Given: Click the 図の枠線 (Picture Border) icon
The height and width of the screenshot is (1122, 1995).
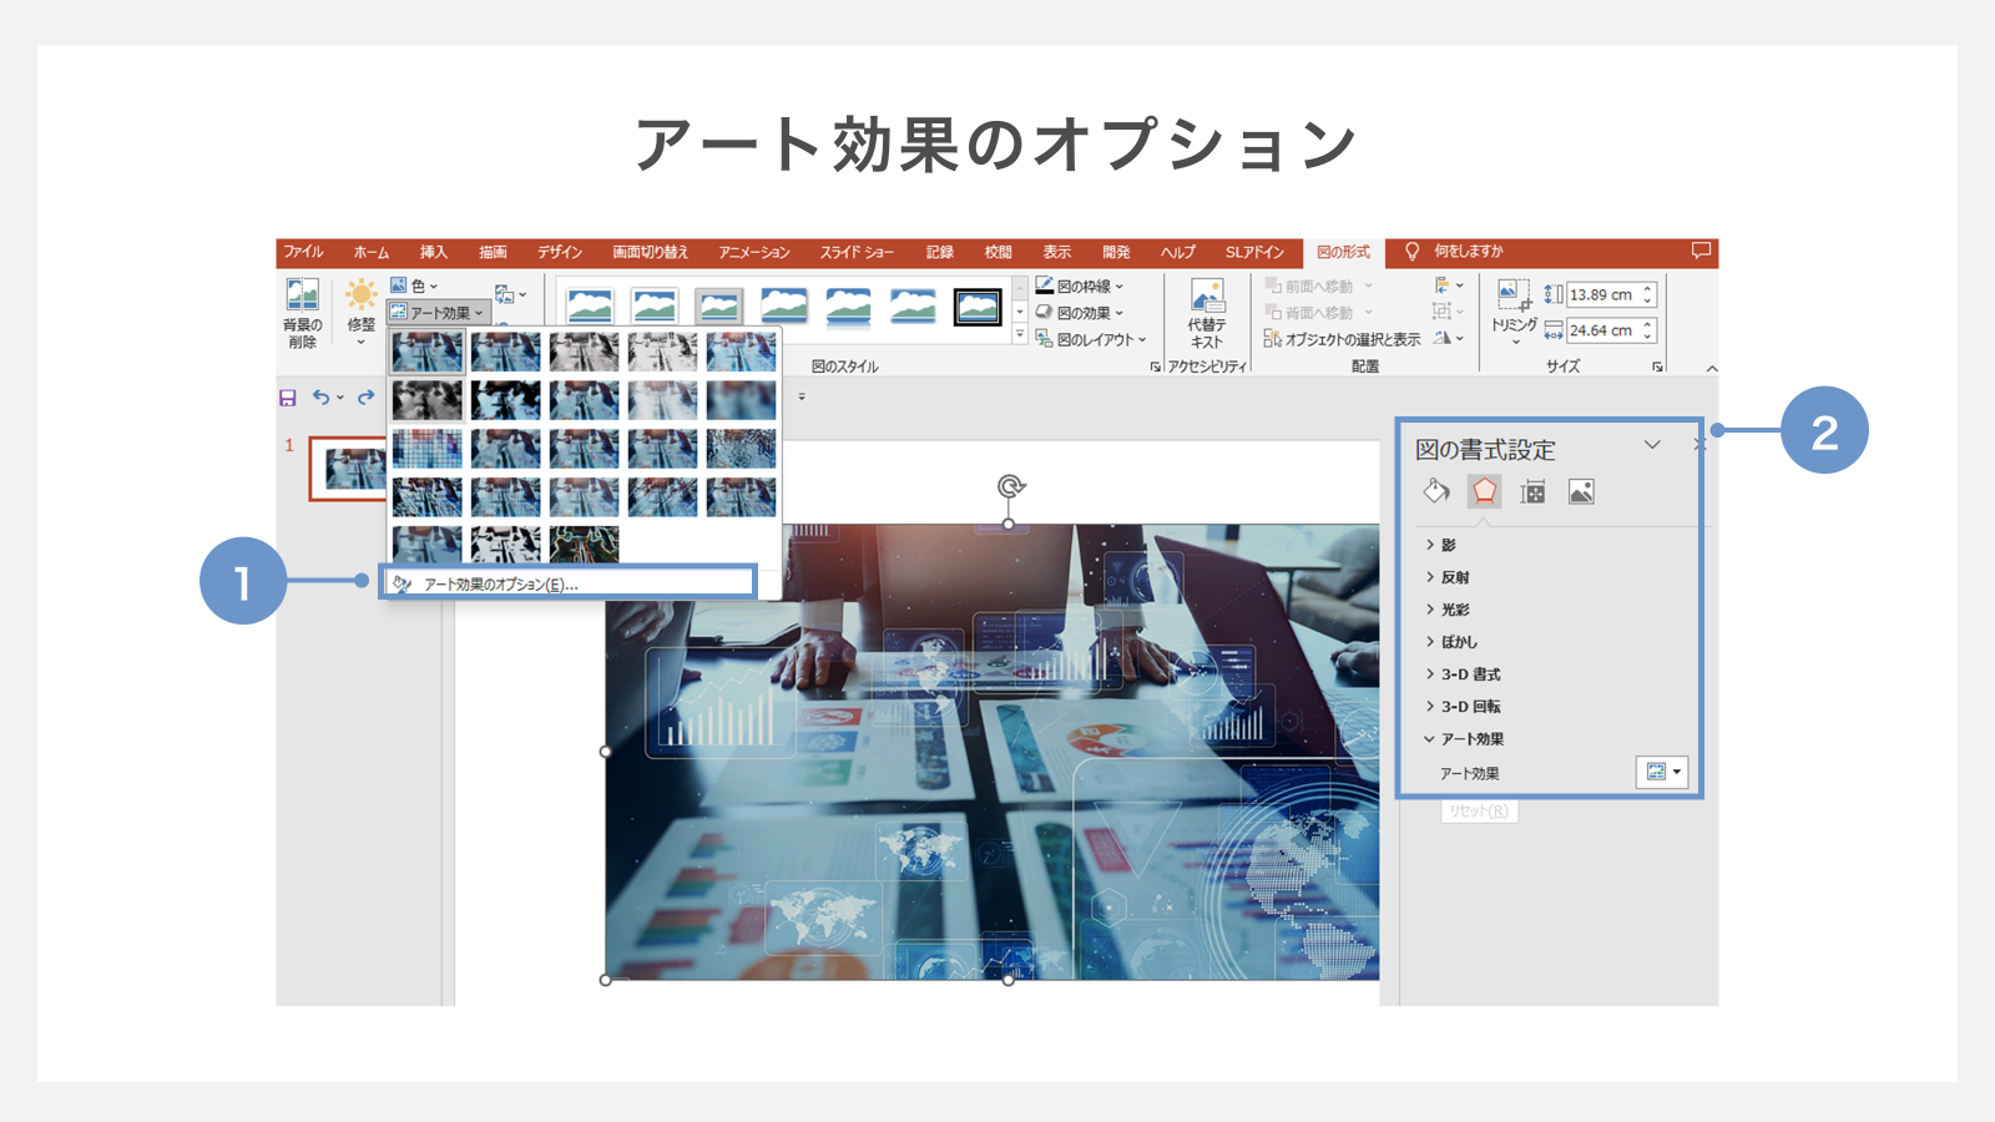Looking at the screenshot, I should pos(1044,285).
